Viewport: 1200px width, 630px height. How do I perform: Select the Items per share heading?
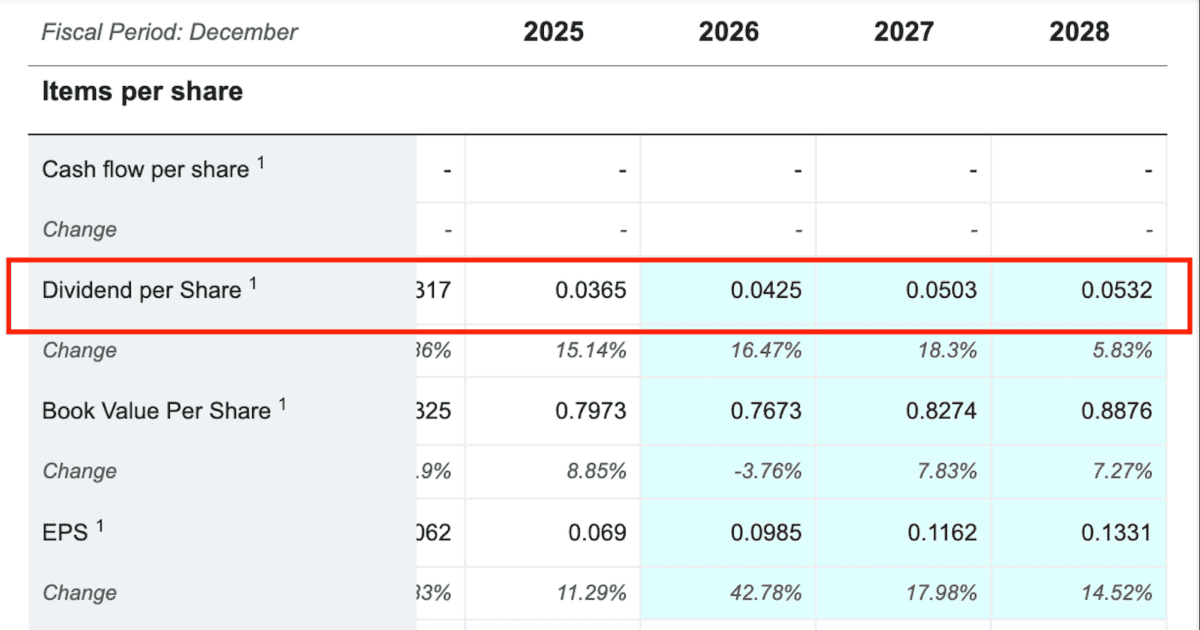[142, 92]
